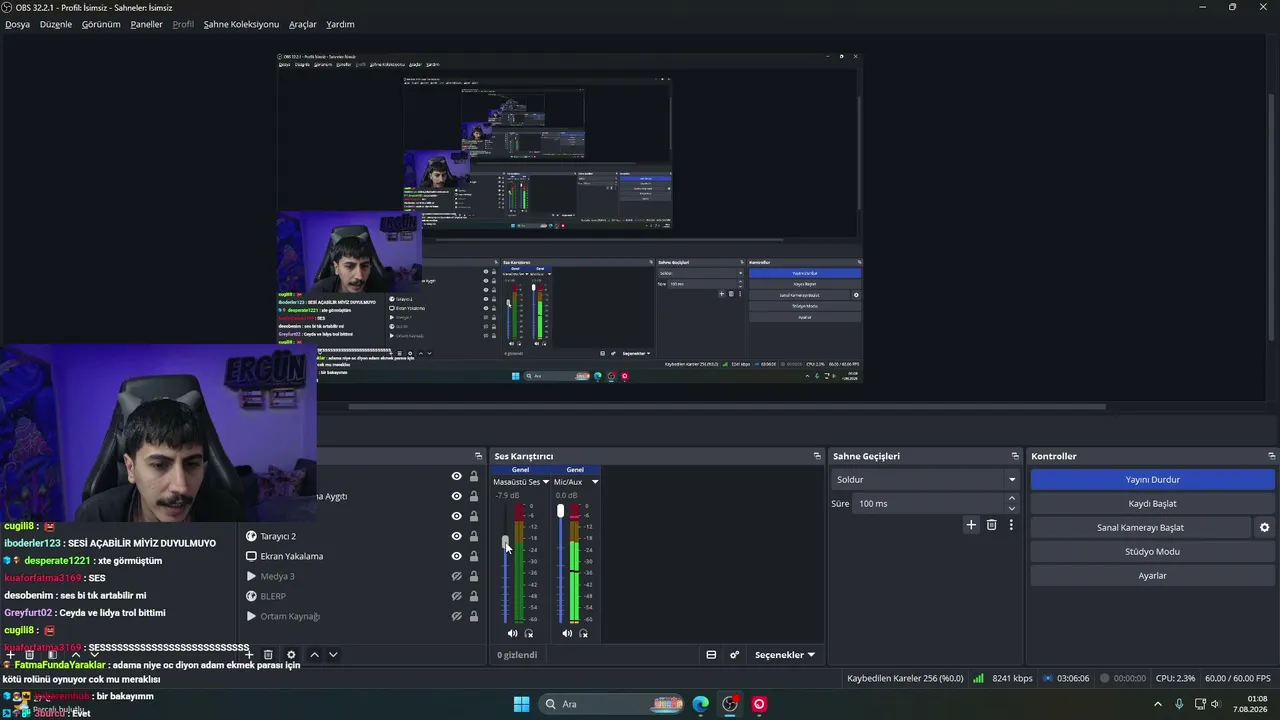Show hidden system tray icons chevron

click(x=1158, y=704)
